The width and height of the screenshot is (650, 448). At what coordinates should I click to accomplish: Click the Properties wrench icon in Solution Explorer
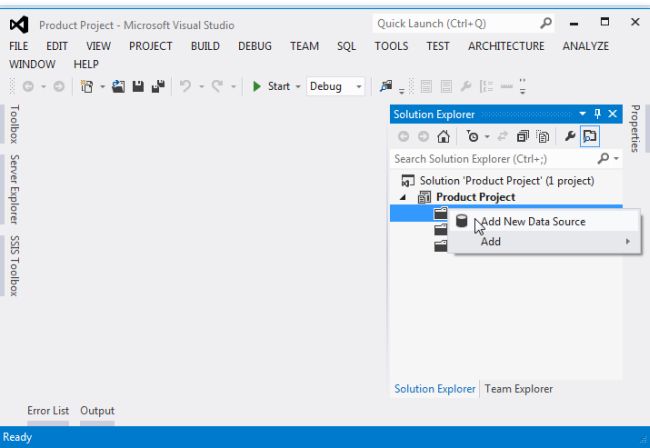click(570, 136)
